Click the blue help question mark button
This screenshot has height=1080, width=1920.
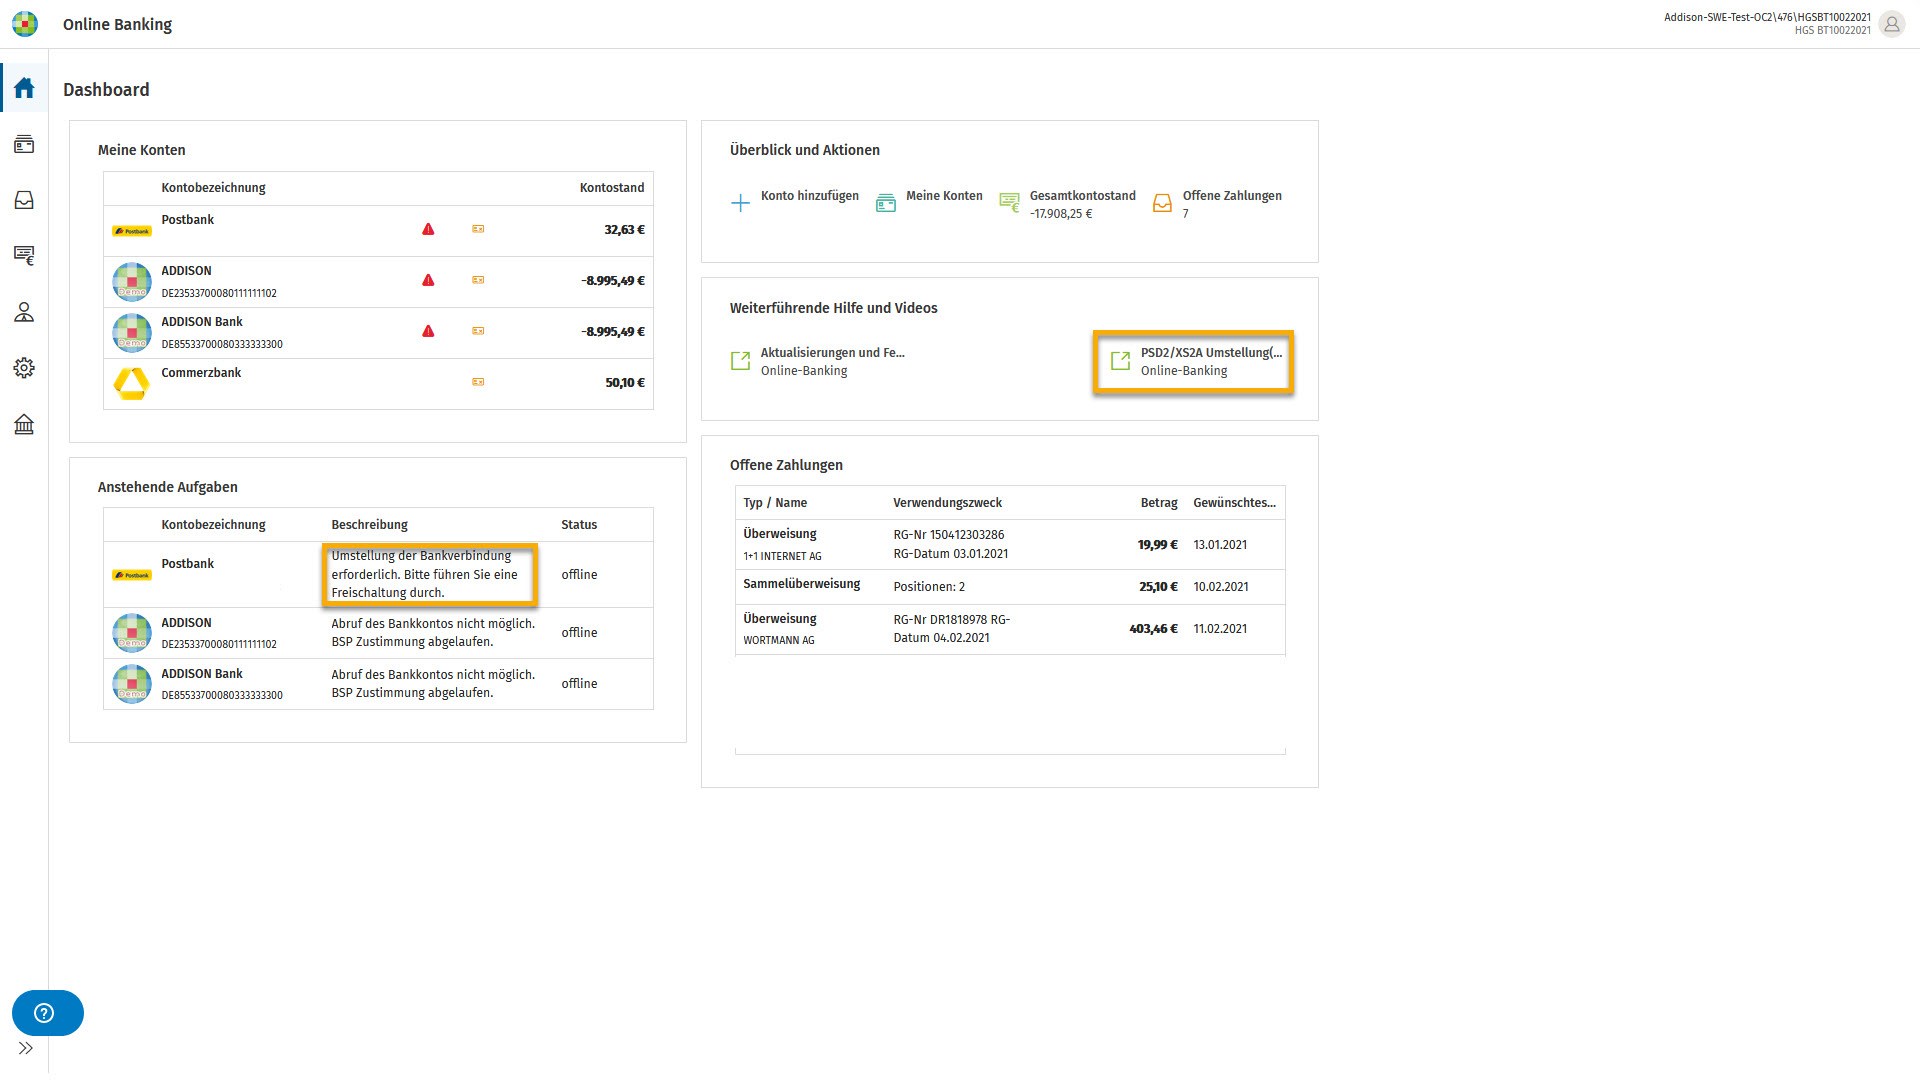click(47, 1013)
